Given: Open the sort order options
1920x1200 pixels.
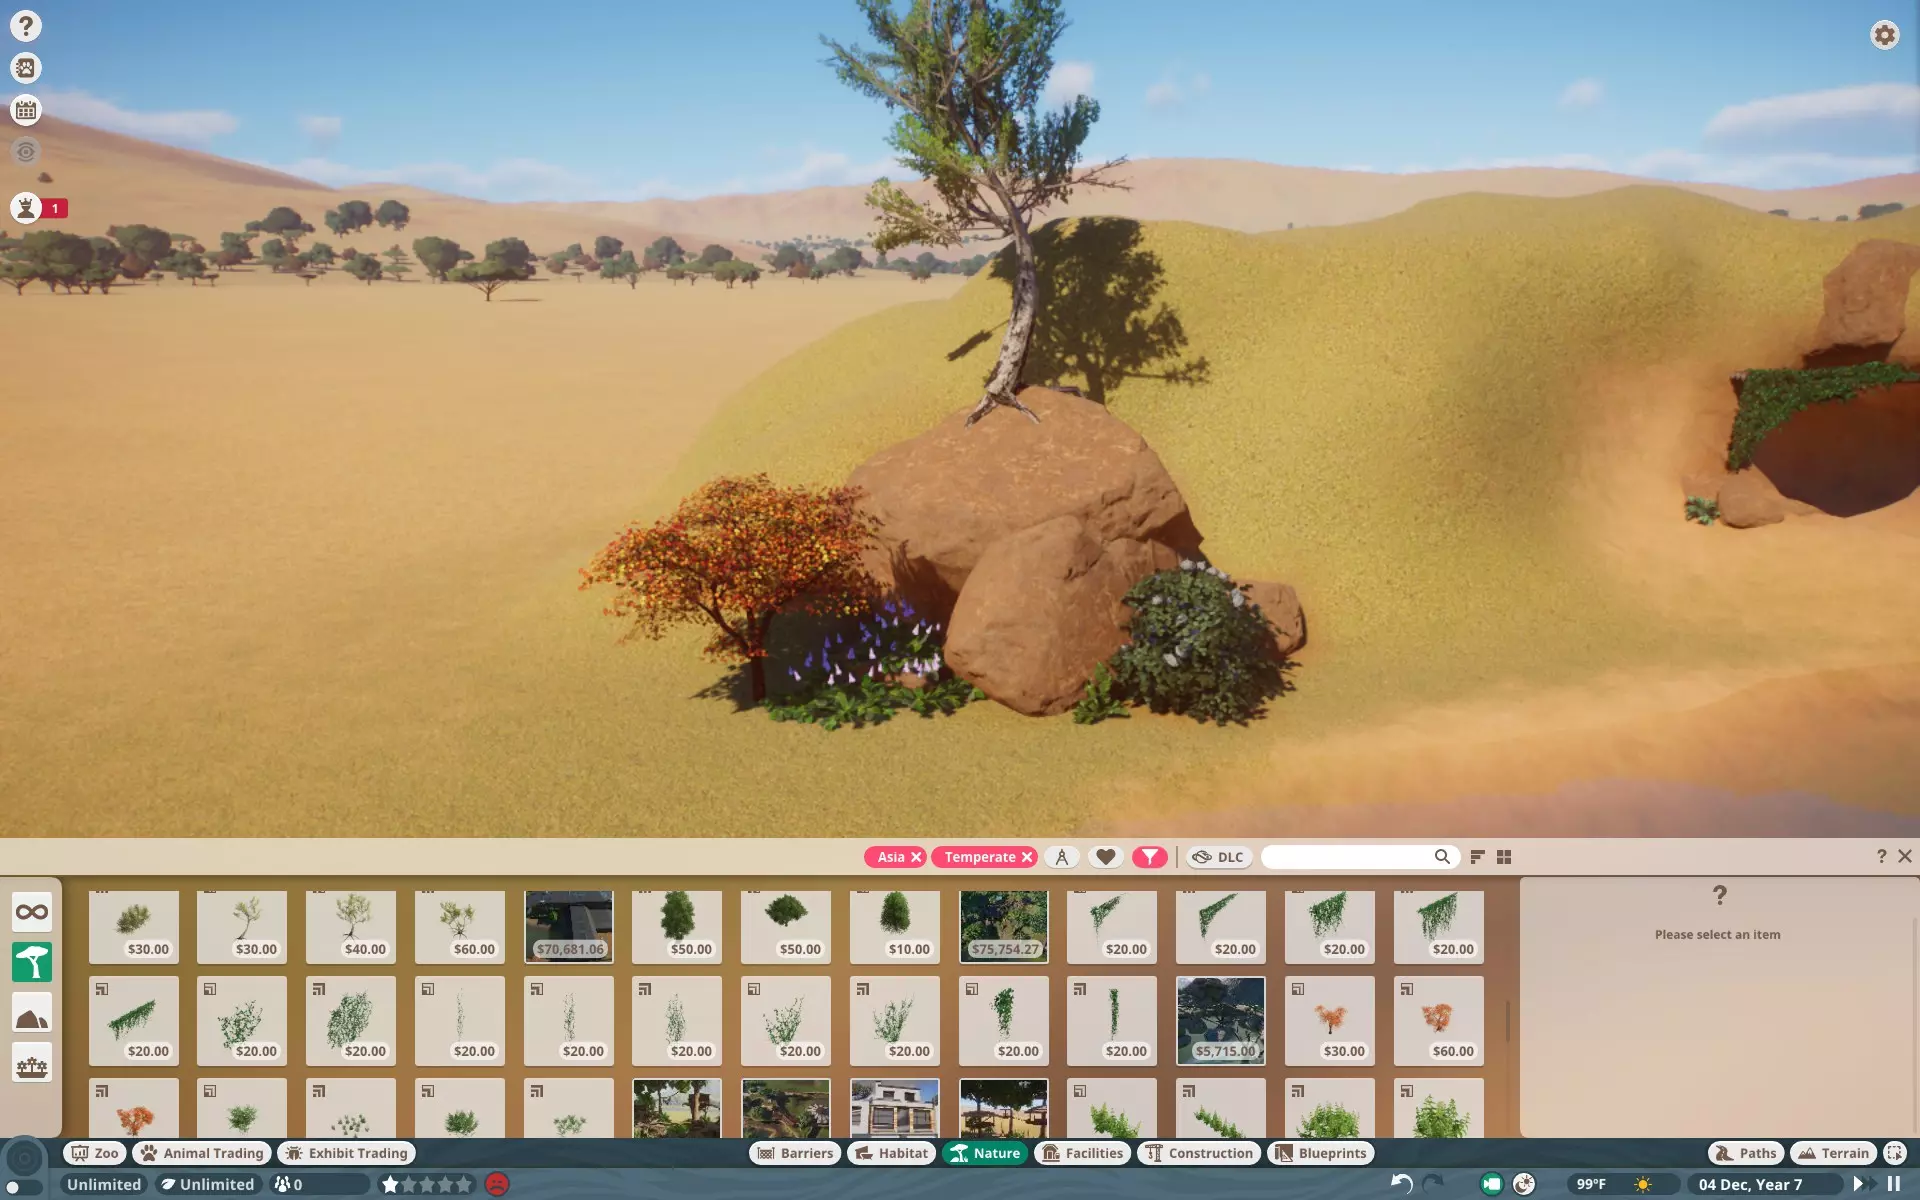Looking at the screenshot, I should coord(1477,857).
